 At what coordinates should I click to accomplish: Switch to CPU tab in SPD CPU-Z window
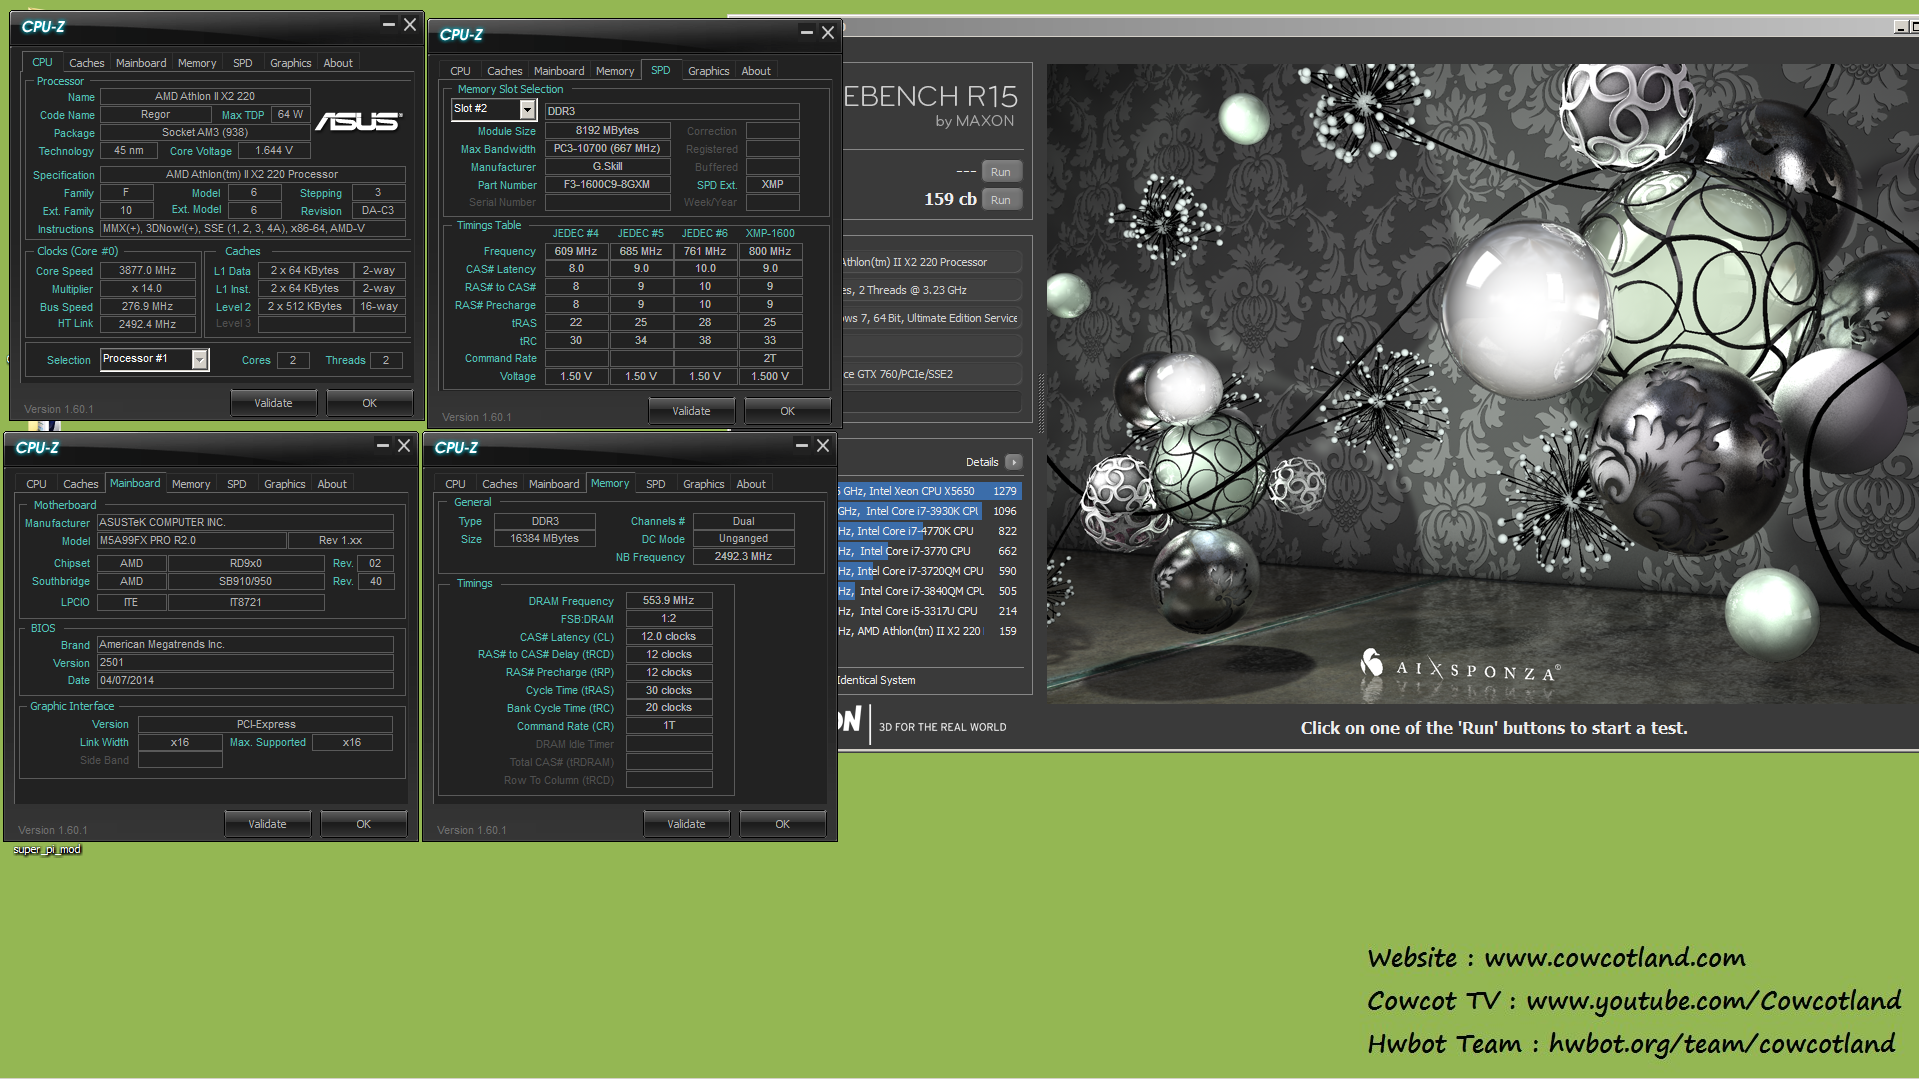(x=460, y=71)
